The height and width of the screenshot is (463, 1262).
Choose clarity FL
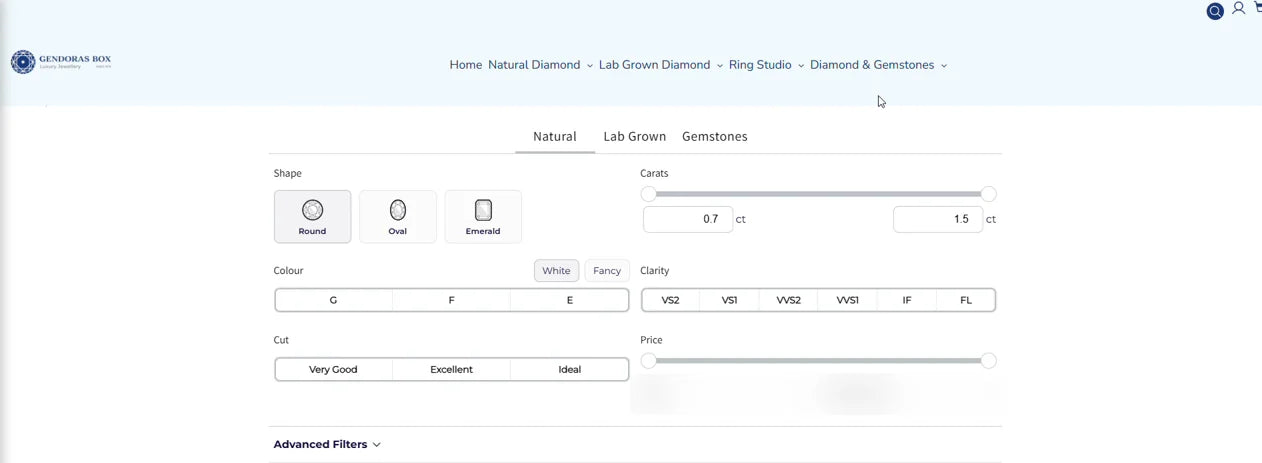(966, 300)
